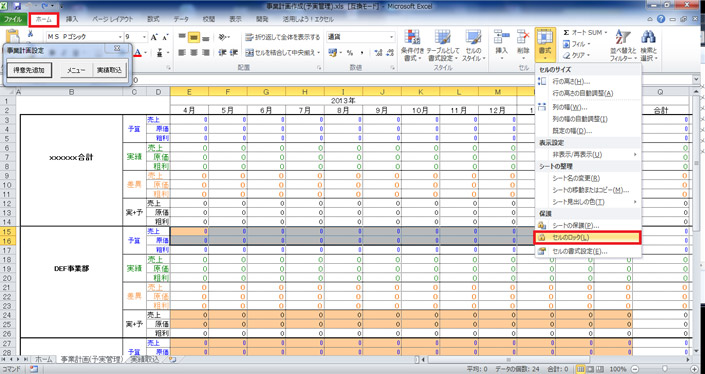Open conditional formatting 条件付き書式
705x374 pixels.
[x=412, y=45]
